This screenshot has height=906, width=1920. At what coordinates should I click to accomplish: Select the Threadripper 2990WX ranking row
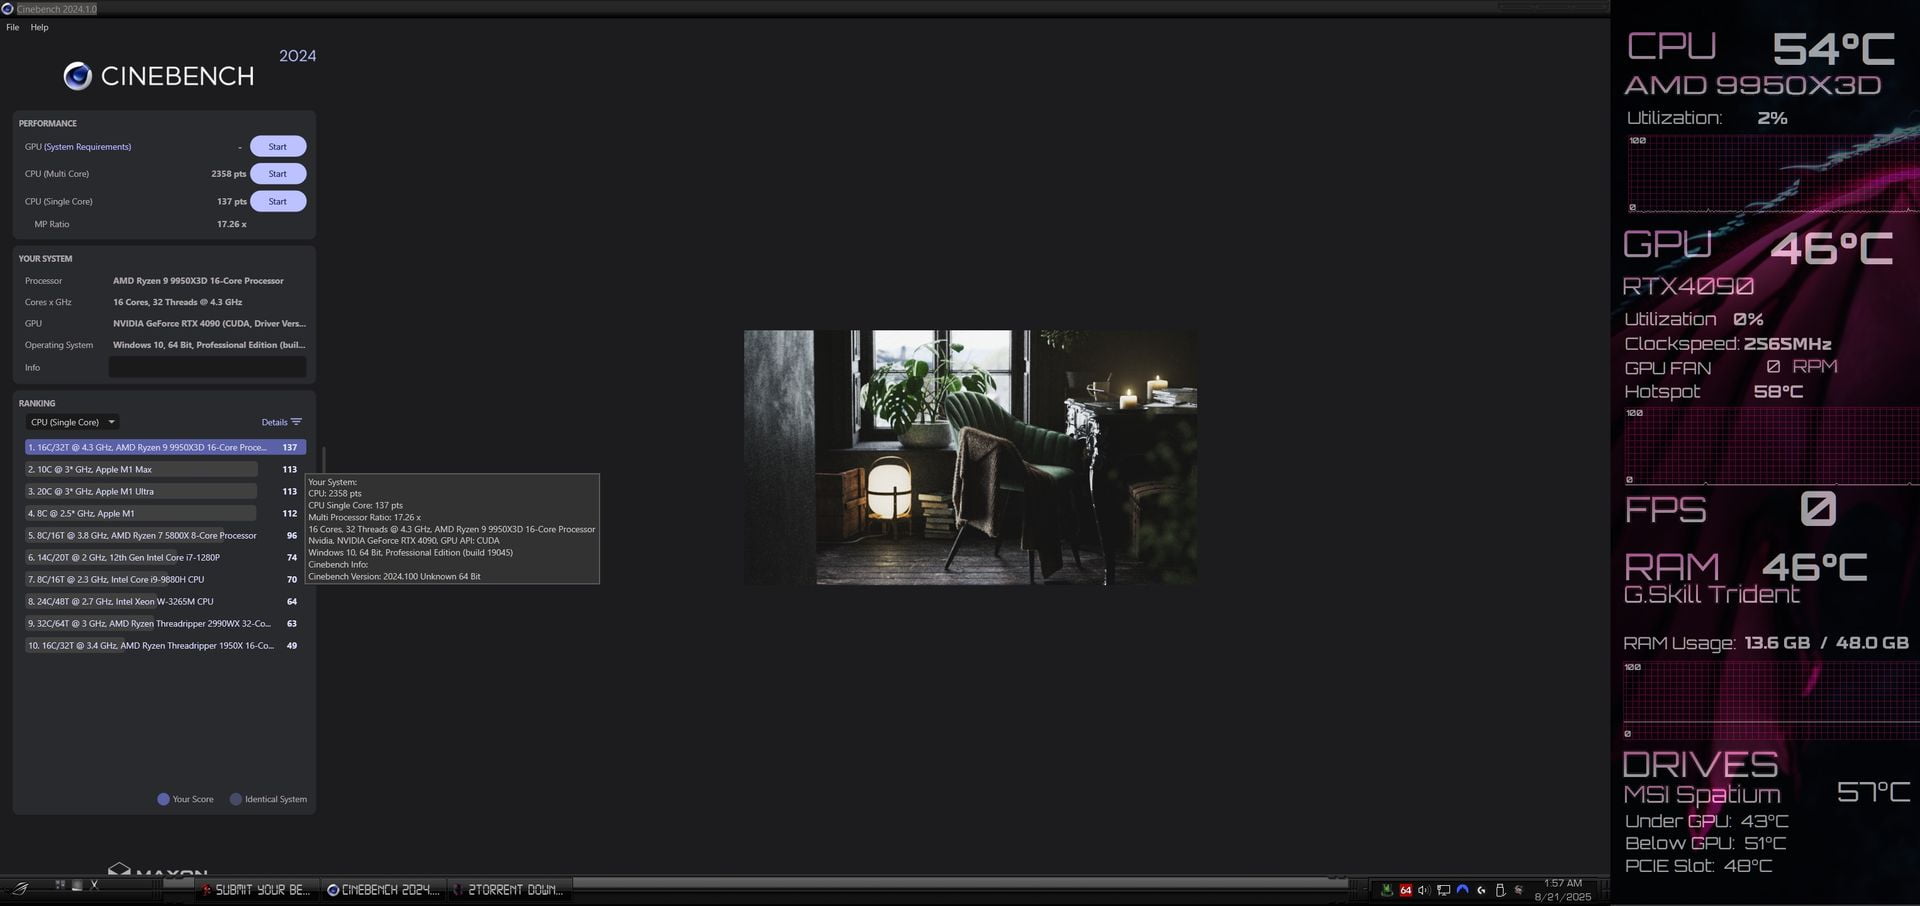165,623
